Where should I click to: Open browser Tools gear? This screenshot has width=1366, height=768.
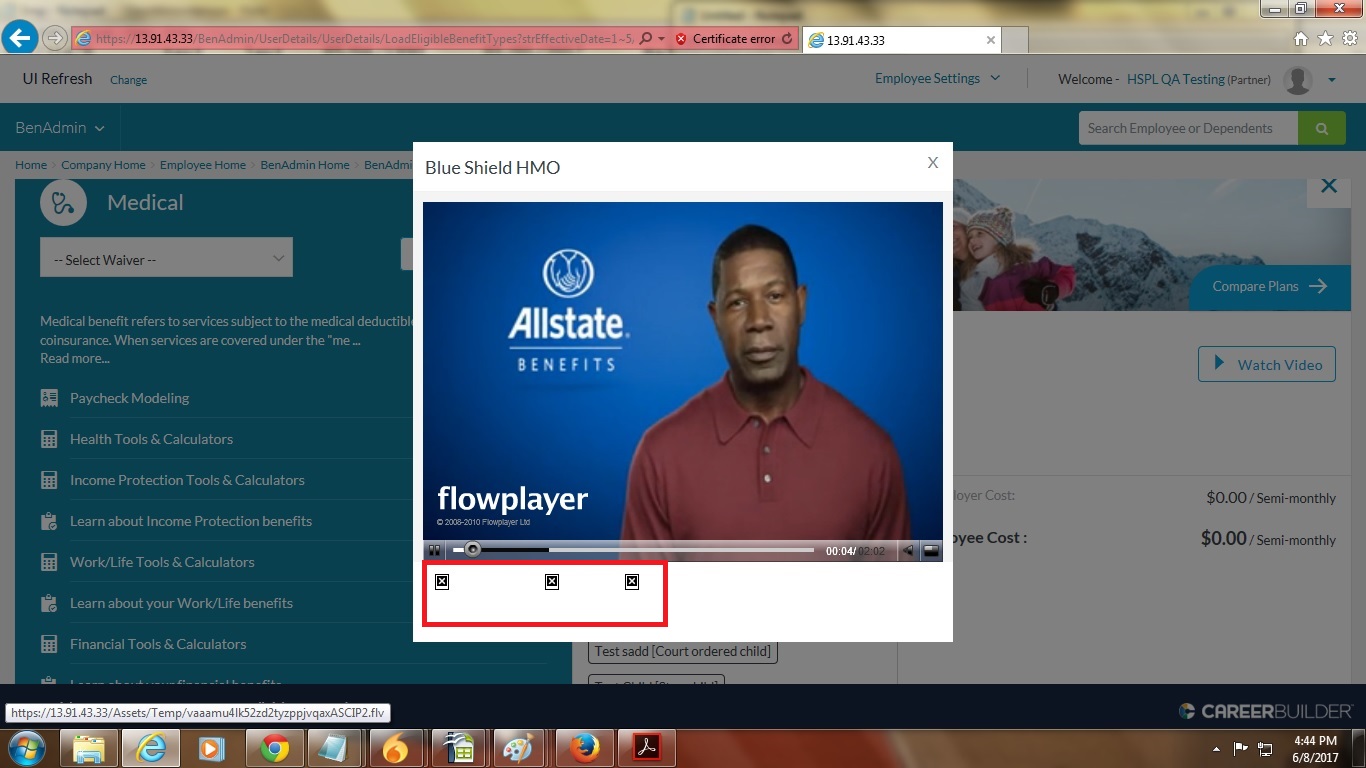point(1349,39)
